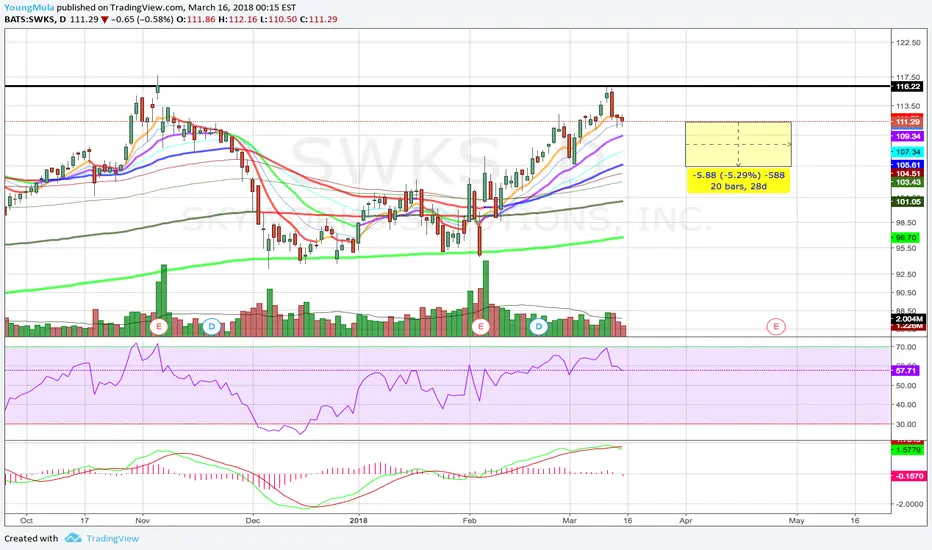Click the RSI 30.00 axis level
The width and height of the screenshot is (932, 550).
point(906,425)
